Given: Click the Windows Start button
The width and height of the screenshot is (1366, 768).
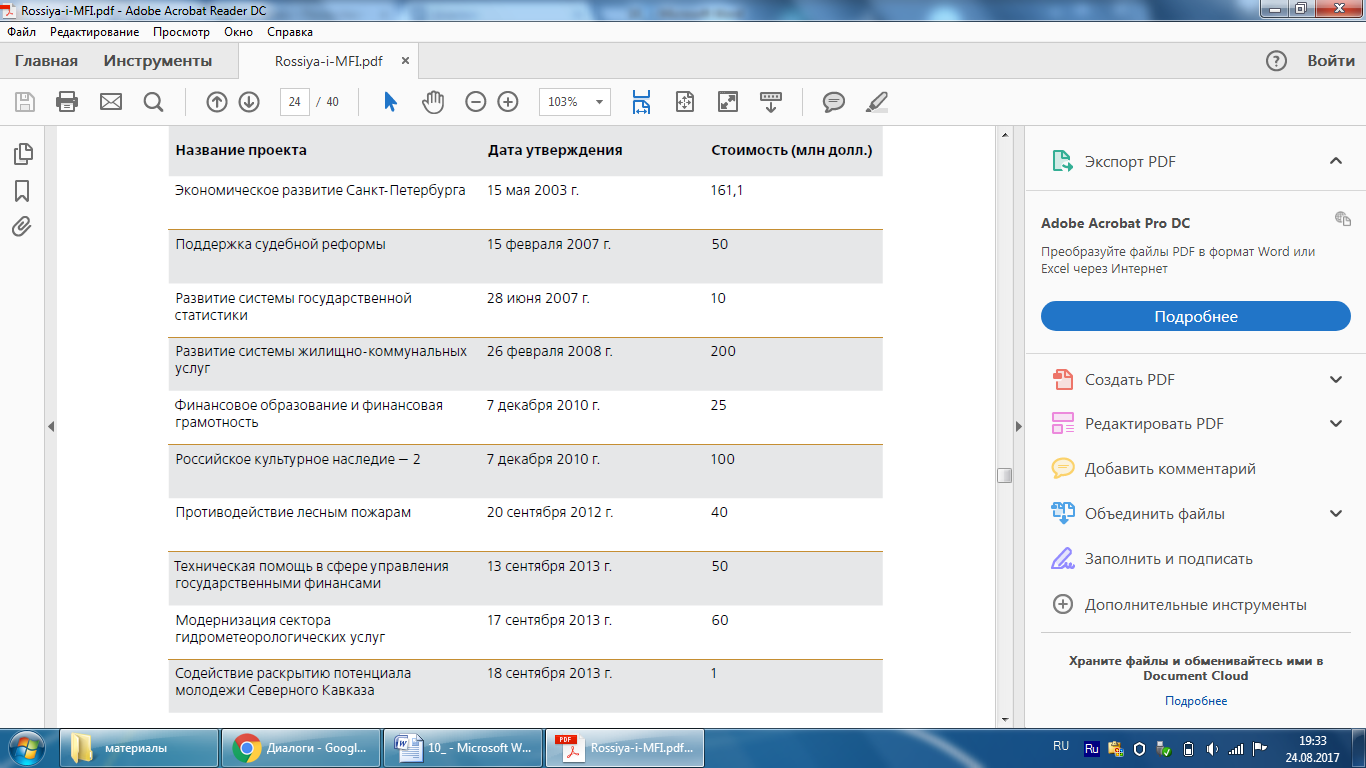Looking at the screenshot, I should tap(27, 748).
